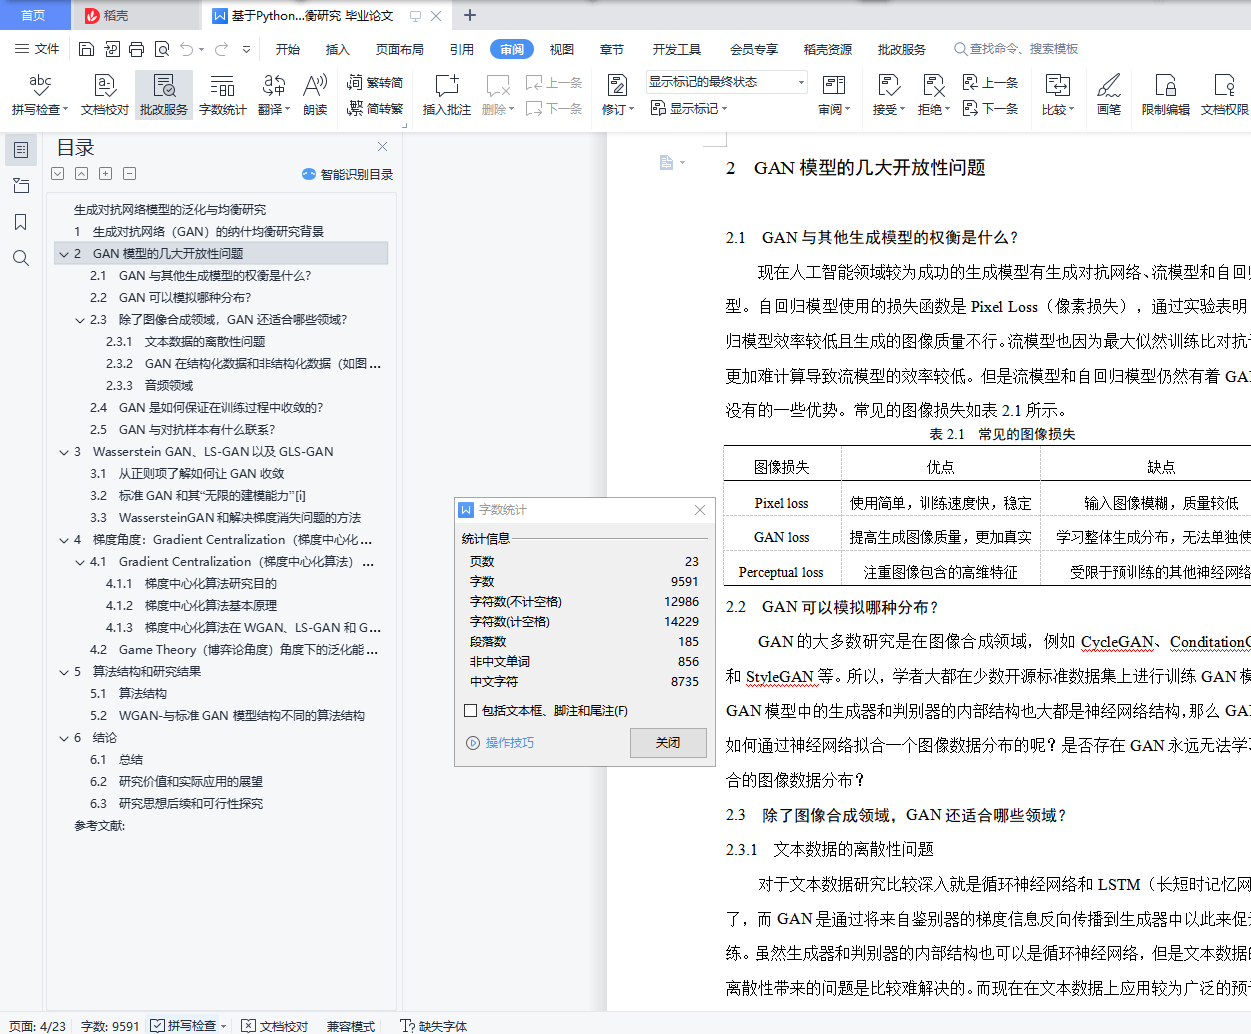1251x1034 pixels.
Task: Open the search panel in the sidebar
Action: pos(21,258)
